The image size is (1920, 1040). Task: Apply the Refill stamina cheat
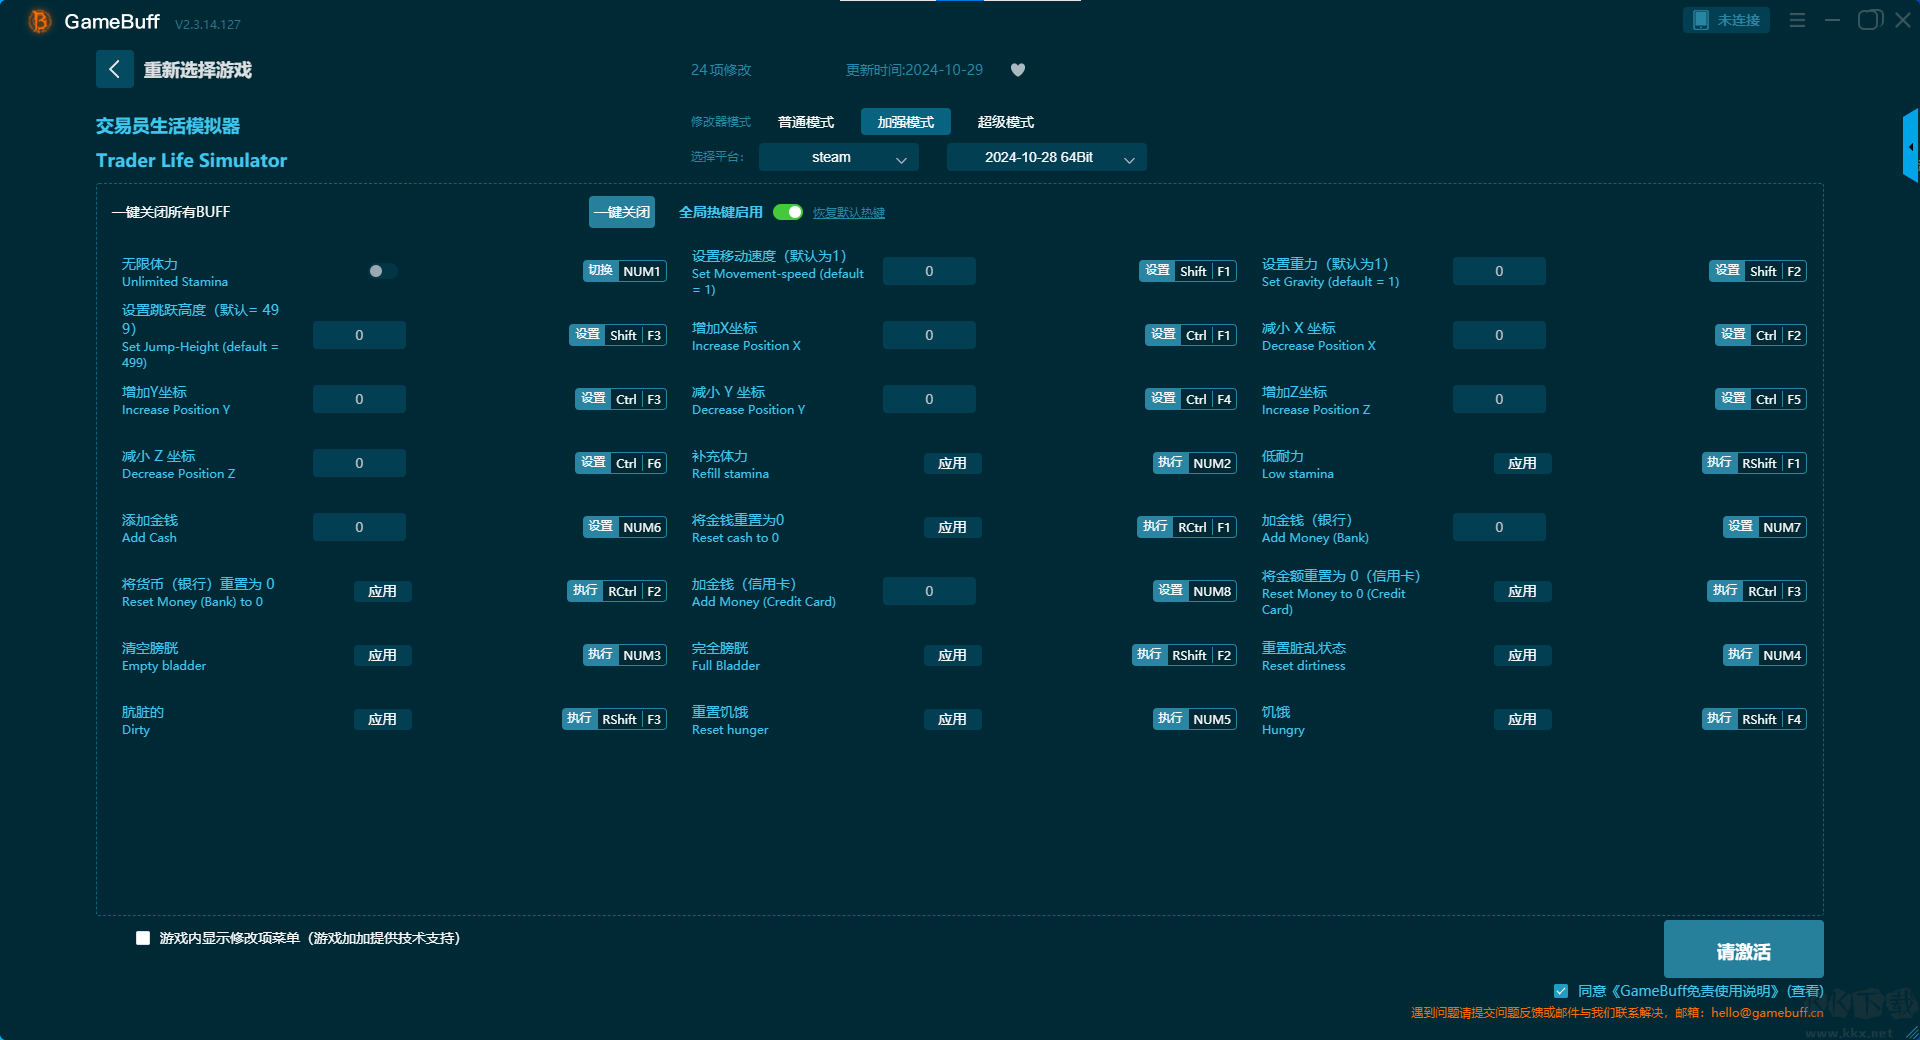click(x=952, y=463)
